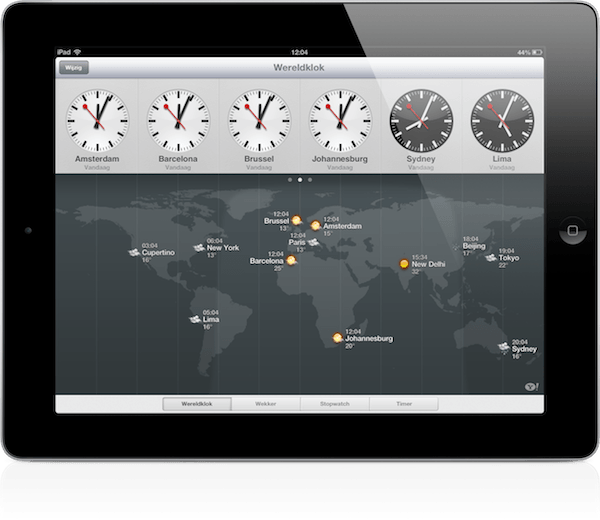Screen dimensions: 600x520
Task: Tap the Amsterdam sun weather icon
Action: point(316,225)
